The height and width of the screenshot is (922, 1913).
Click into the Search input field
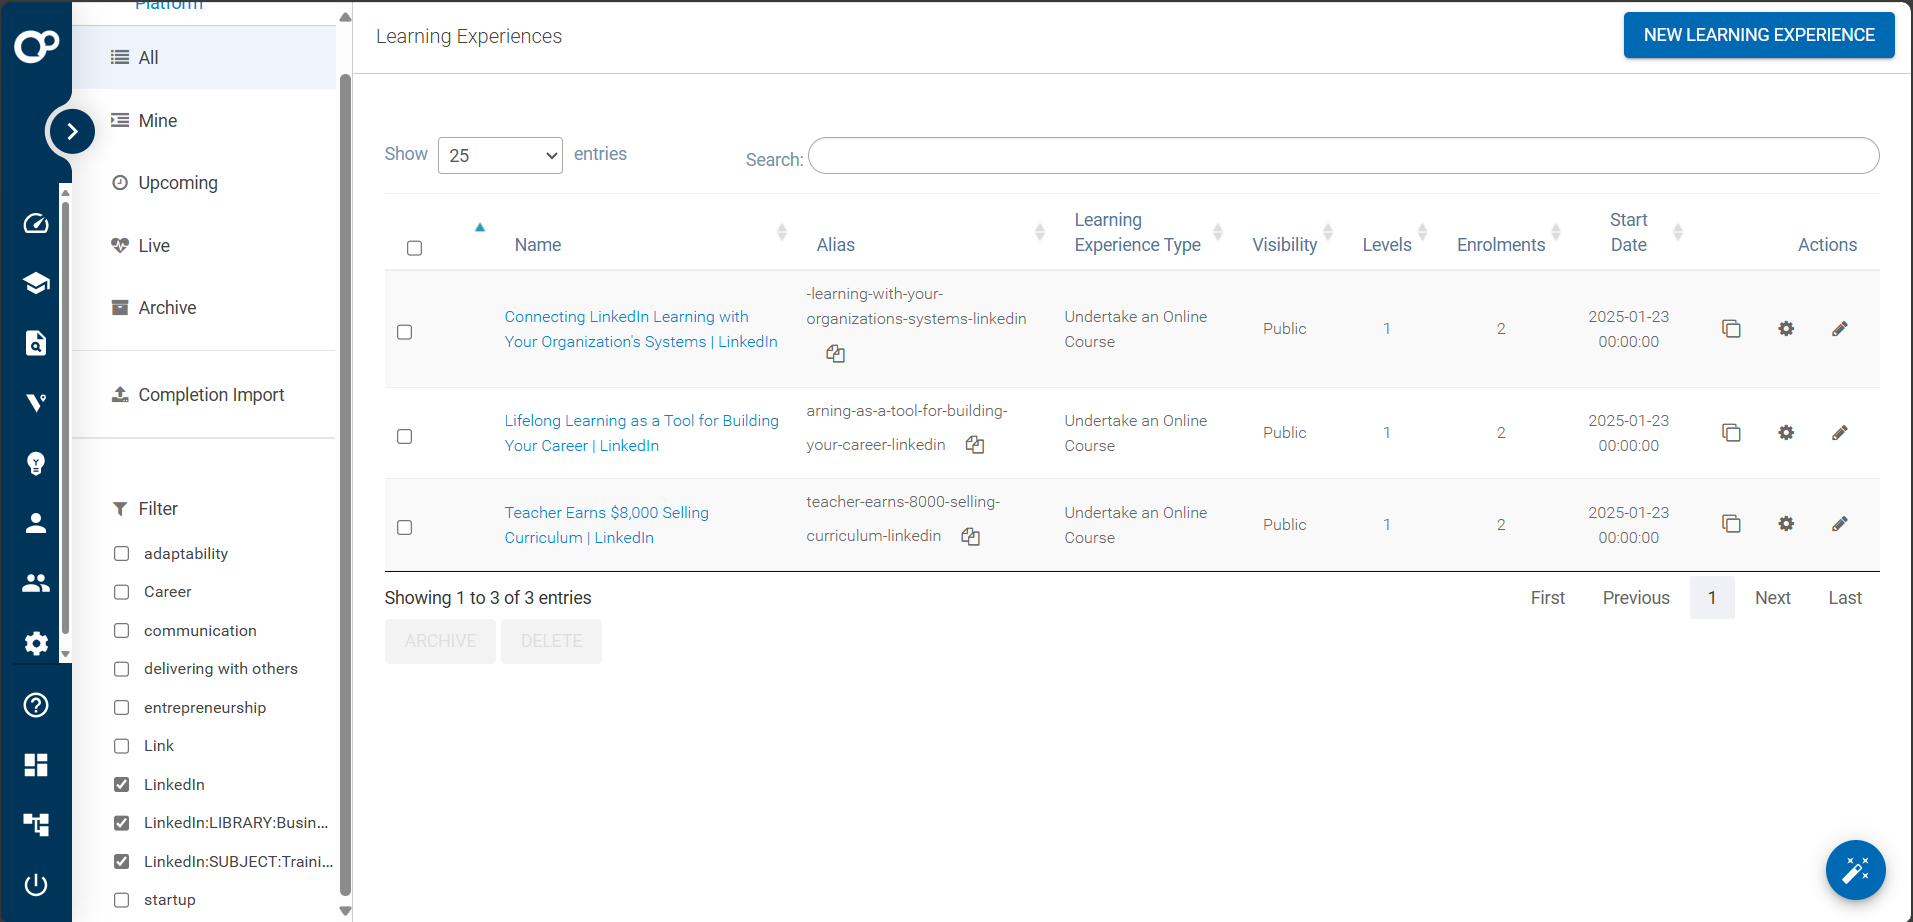click(x=1343, y=156)
